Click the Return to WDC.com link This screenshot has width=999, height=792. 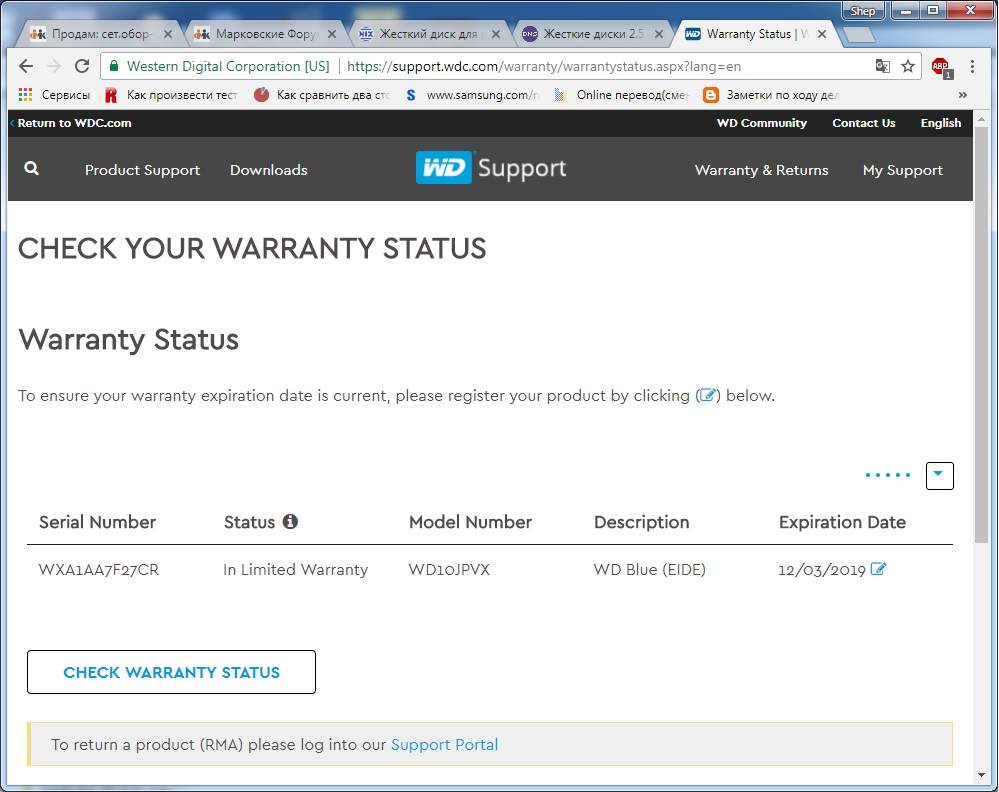pyautogui.click(x=74, y=123)
